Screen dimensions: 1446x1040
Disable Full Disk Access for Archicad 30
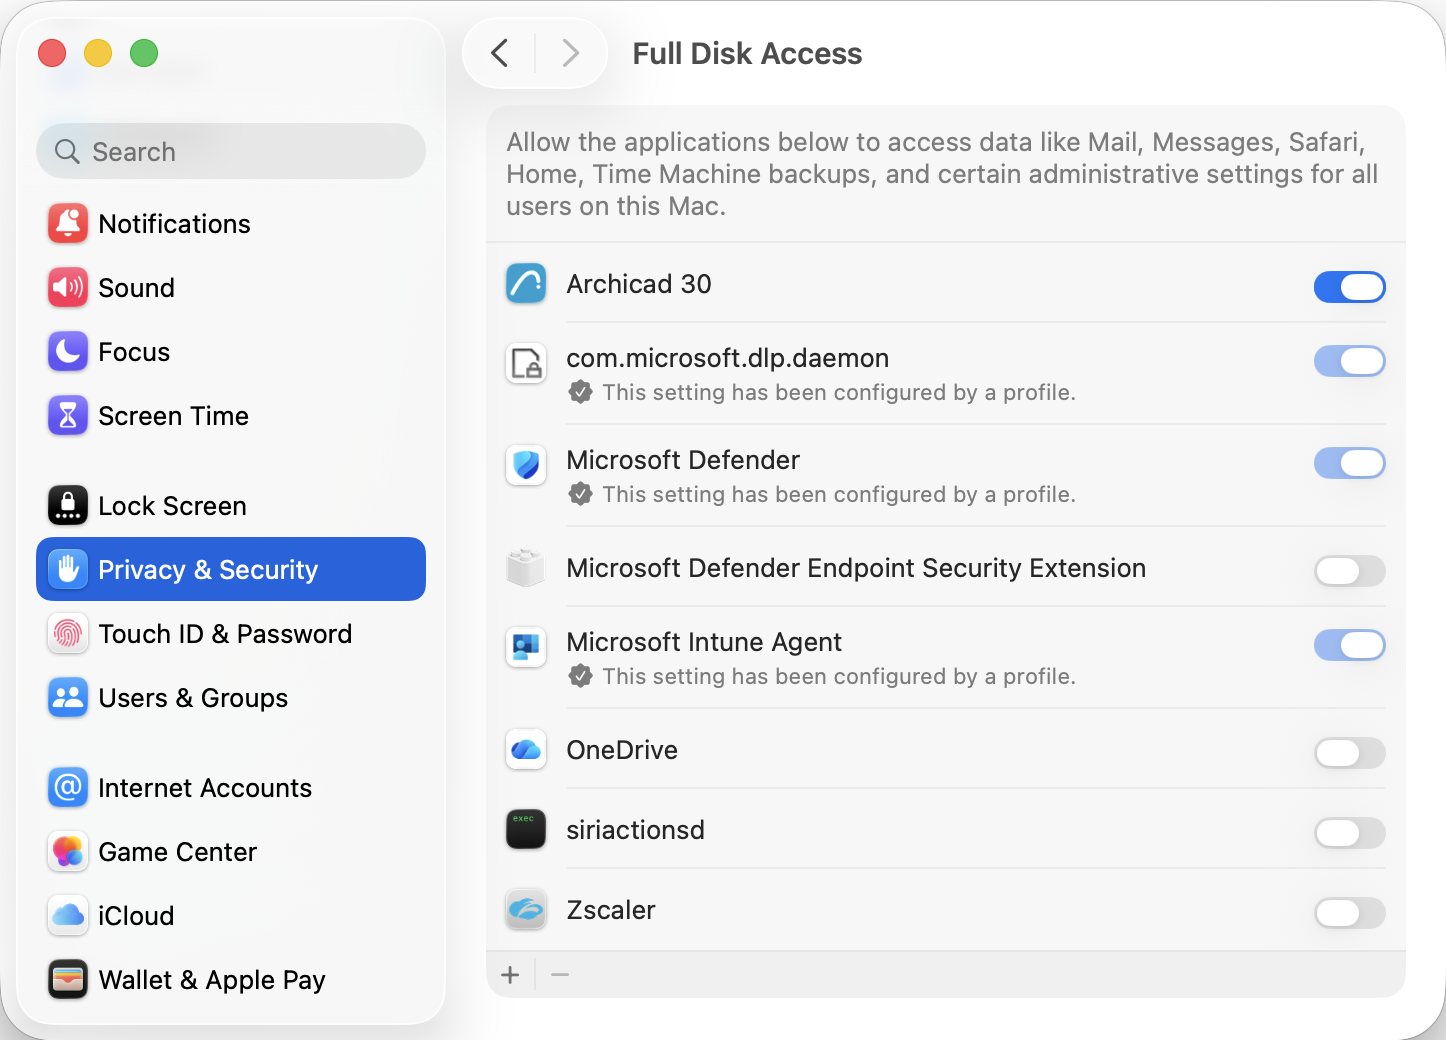[1350, 287]
